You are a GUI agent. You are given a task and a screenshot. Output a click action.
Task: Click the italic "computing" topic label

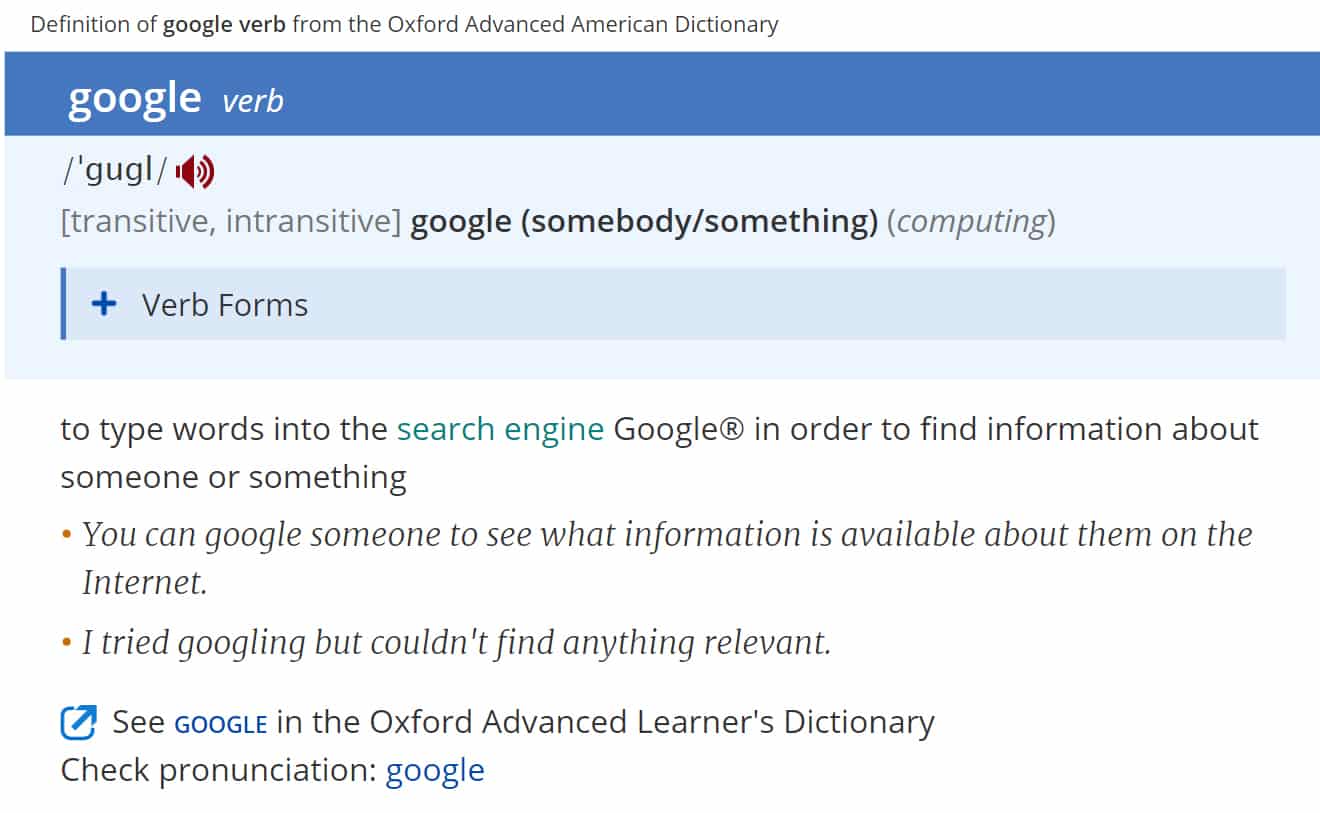click(x=971, y=221)
